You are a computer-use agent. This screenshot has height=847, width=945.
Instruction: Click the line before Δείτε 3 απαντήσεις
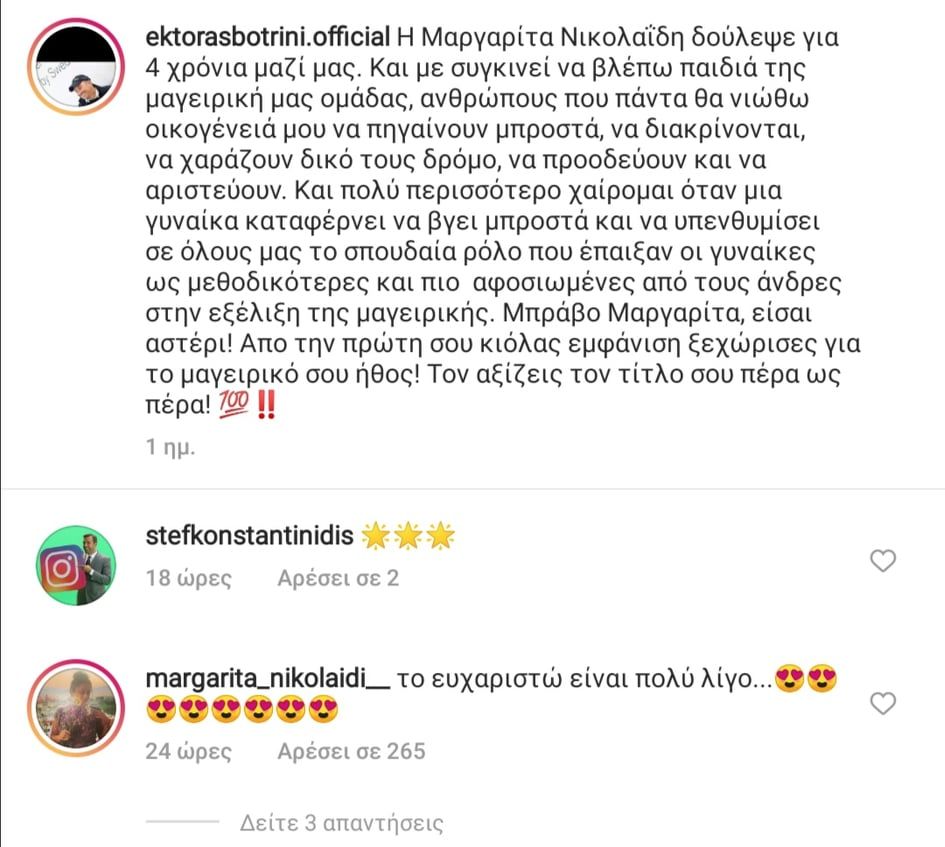point(183,822)
